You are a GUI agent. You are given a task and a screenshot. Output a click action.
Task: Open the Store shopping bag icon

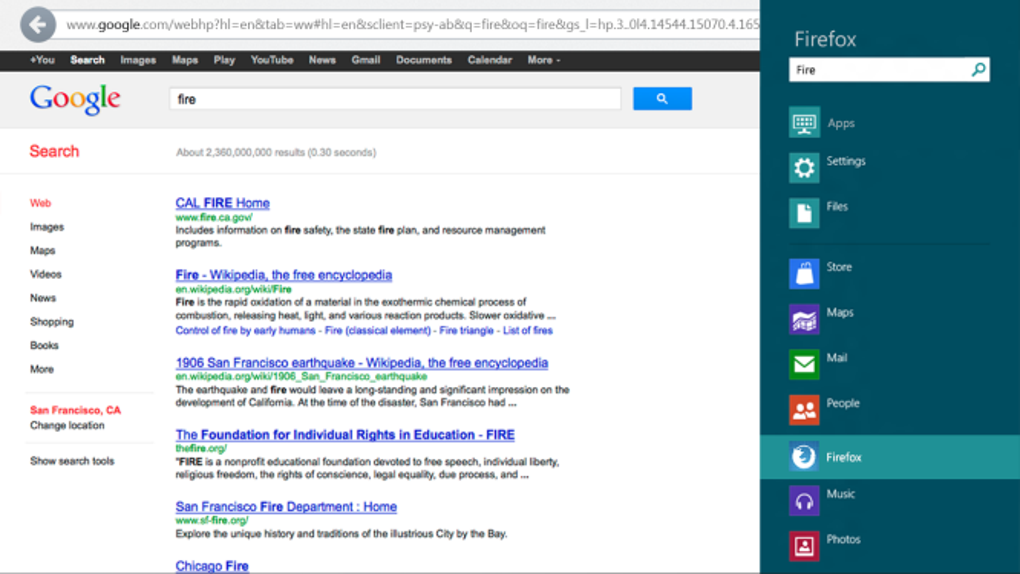click(804, 273)
